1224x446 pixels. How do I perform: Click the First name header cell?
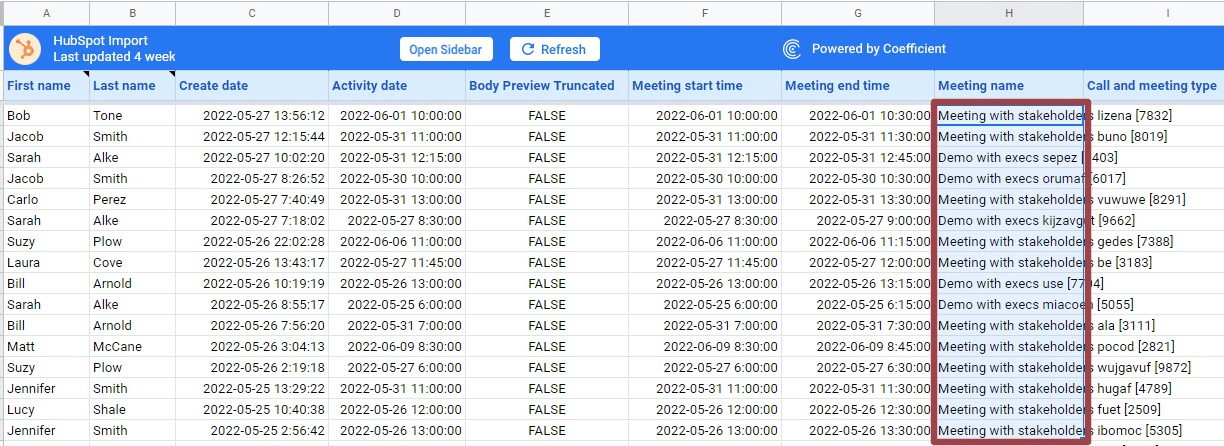click(x=40, y=86)
